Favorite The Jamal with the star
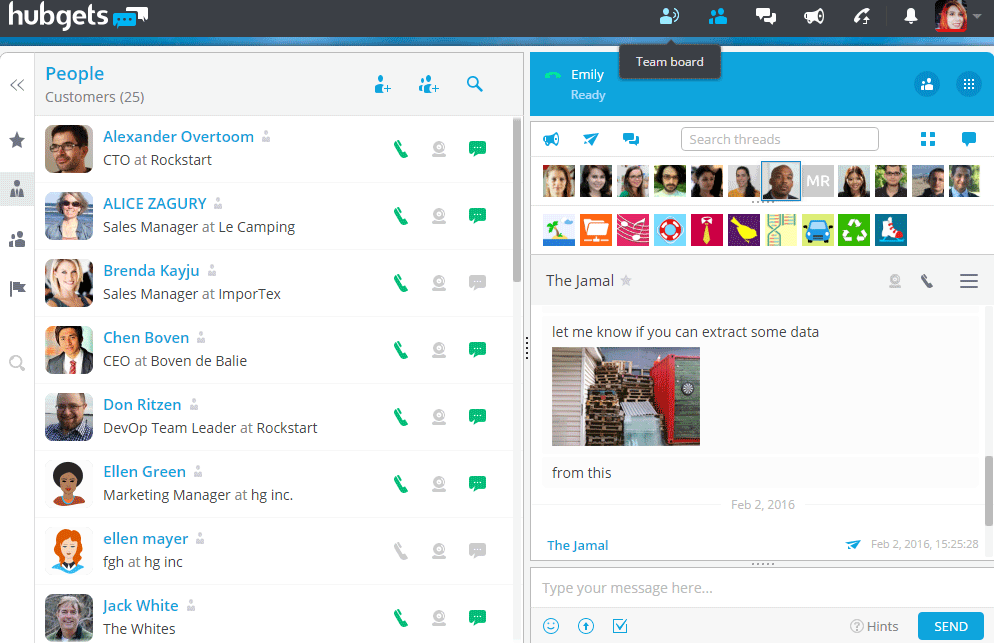 point(626,280)
